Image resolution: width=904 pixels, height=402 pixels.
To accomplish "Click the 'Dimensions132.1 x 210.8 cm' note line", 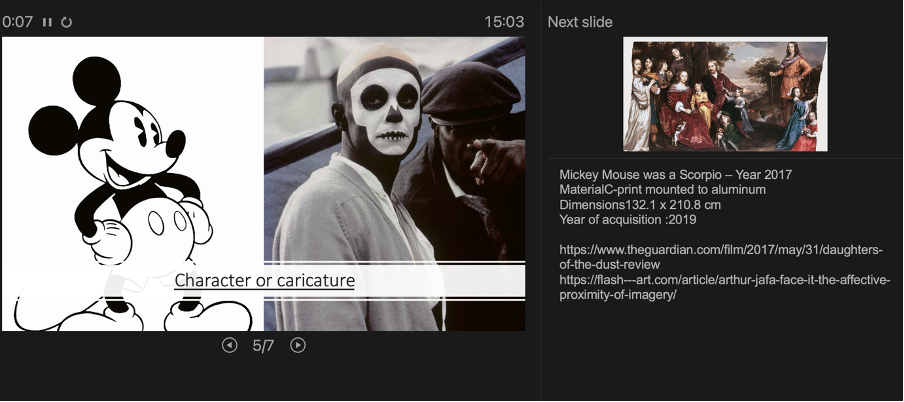I will pyautogui.click(x=640, y=205).
